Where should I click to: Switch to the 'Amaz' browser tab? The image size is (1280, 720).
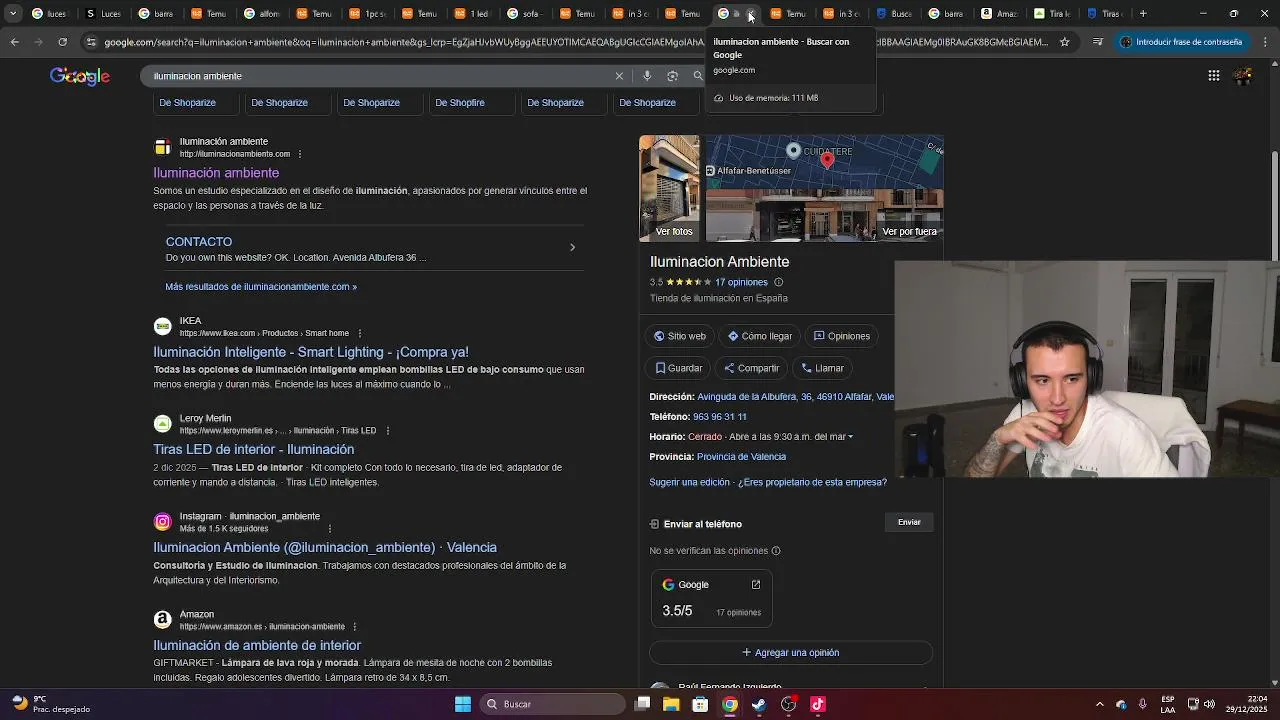[997, 14]
